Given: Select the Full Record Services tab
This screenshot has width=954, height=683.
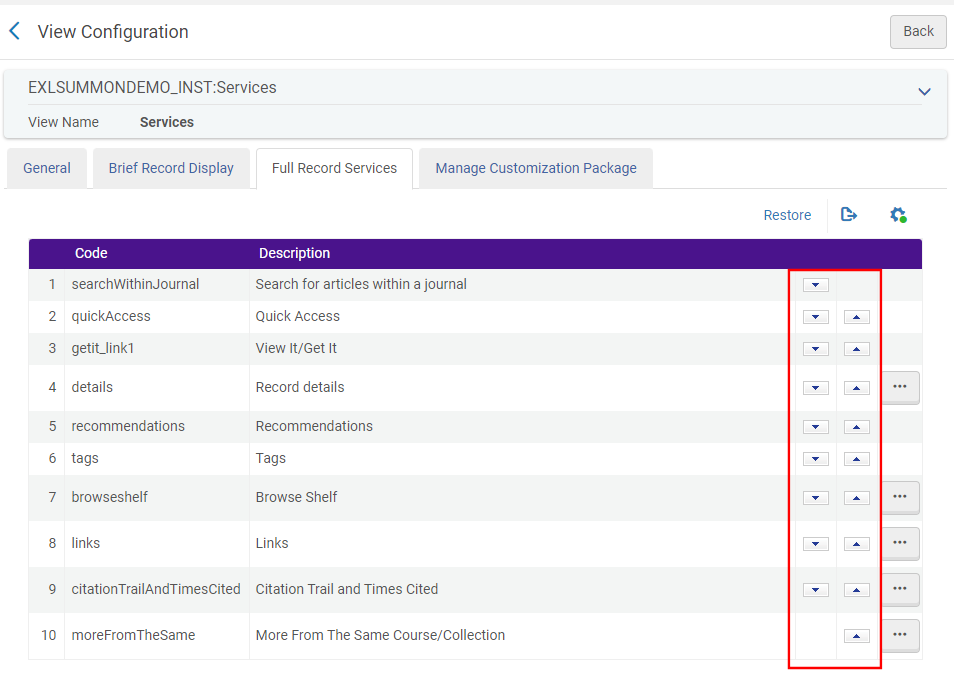Looking at the screenshot, I should (x=334, y=168).
